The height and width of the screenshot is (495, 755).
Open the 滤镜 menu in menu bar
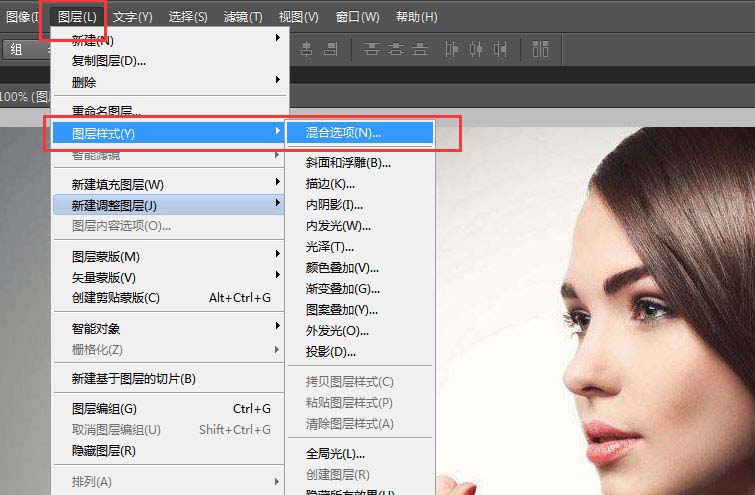coord(243,17)
